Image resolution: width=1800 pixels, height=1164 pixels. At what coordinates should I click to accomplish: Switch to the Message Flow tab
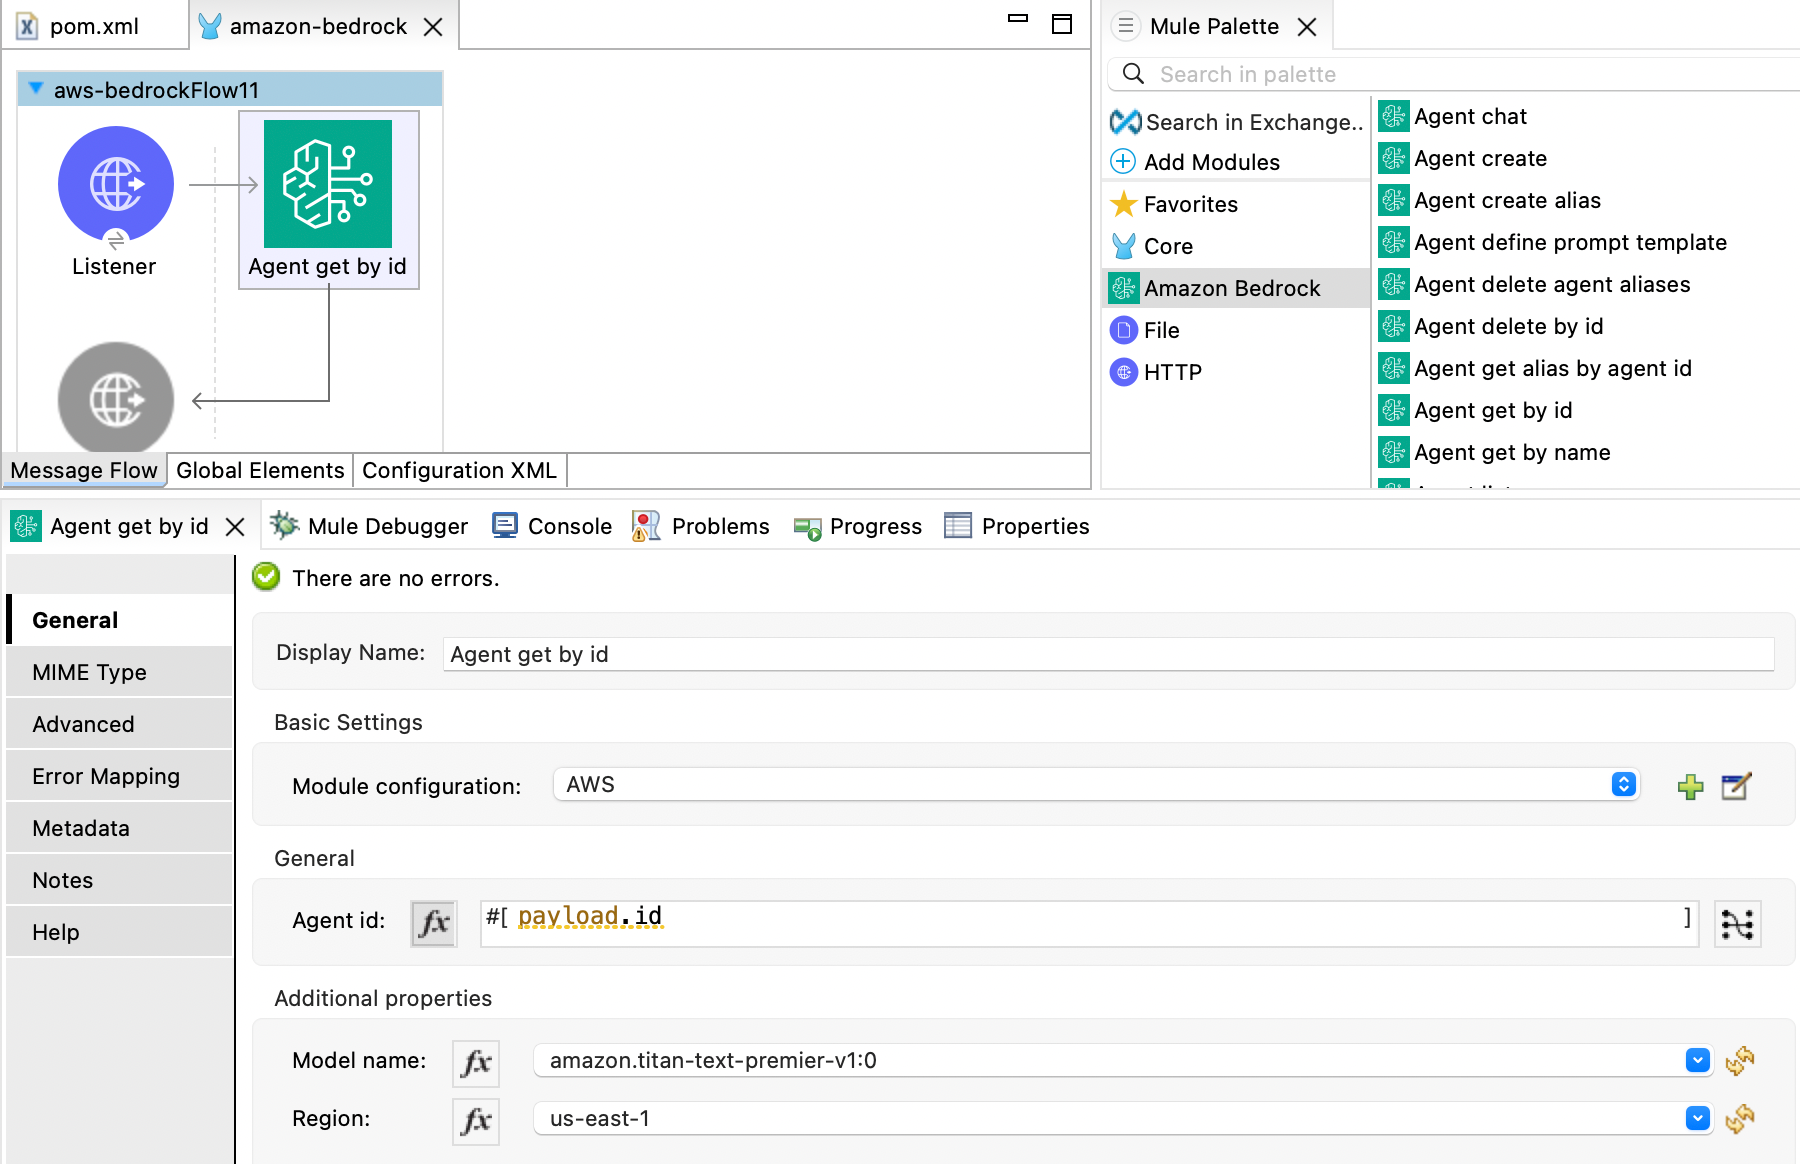click(x=84, y=470)
